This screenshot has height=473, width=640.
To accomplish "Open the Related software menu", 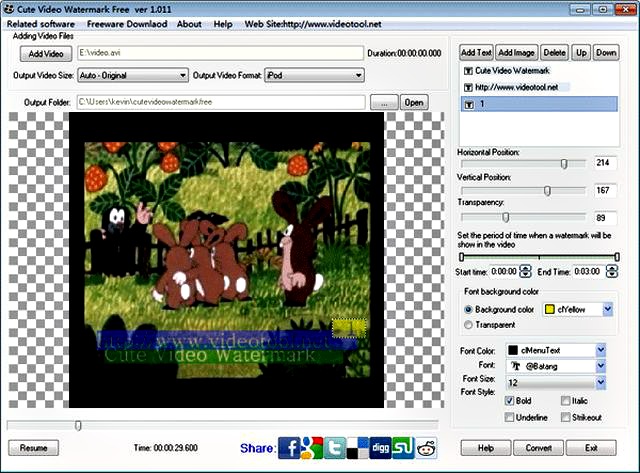I will click(41, 24).
